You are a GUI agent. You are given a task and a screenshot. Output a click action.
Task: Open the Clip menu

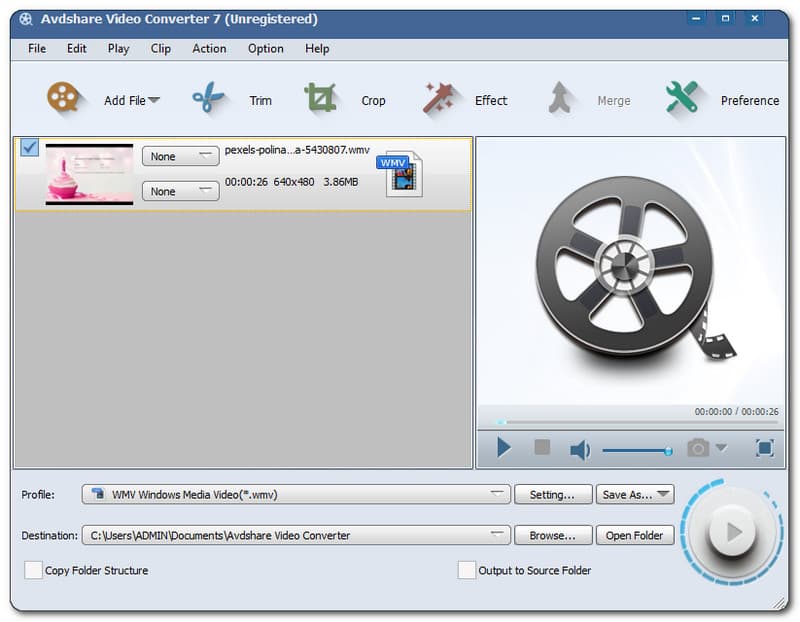pyautogui.click(x=160, y=48)
